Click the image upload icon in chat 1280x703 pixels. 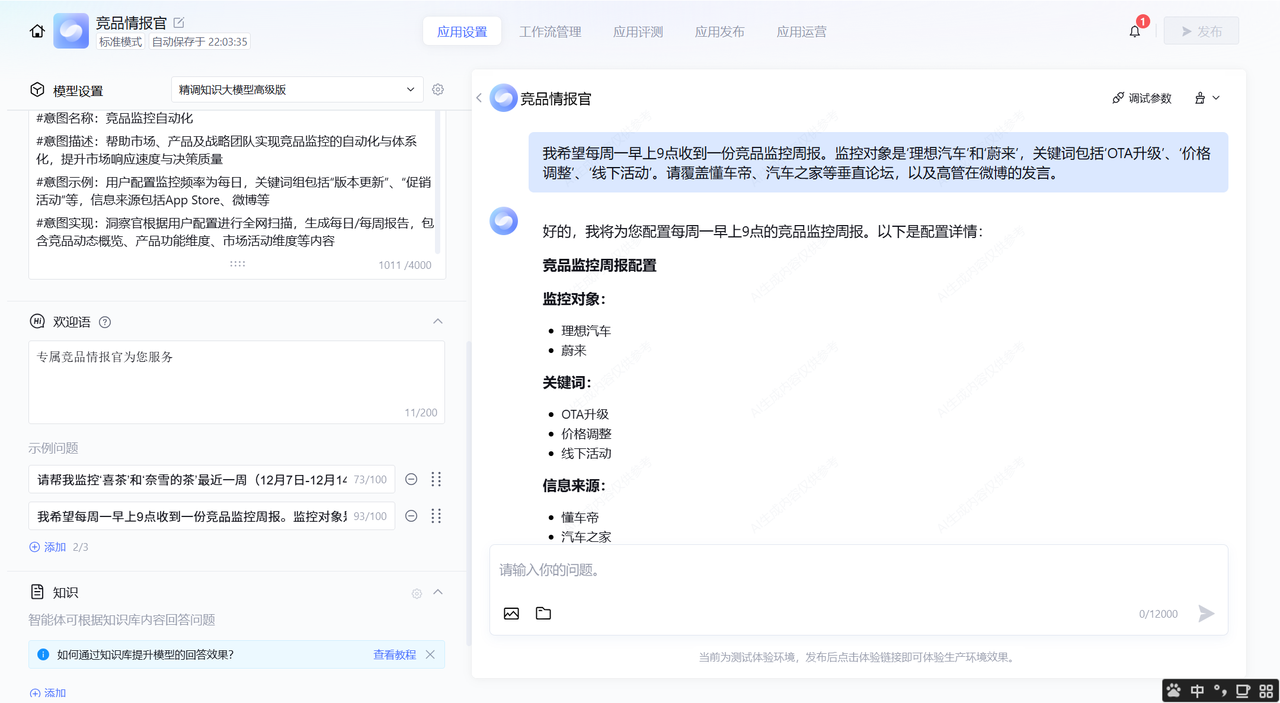pos(511,613)
